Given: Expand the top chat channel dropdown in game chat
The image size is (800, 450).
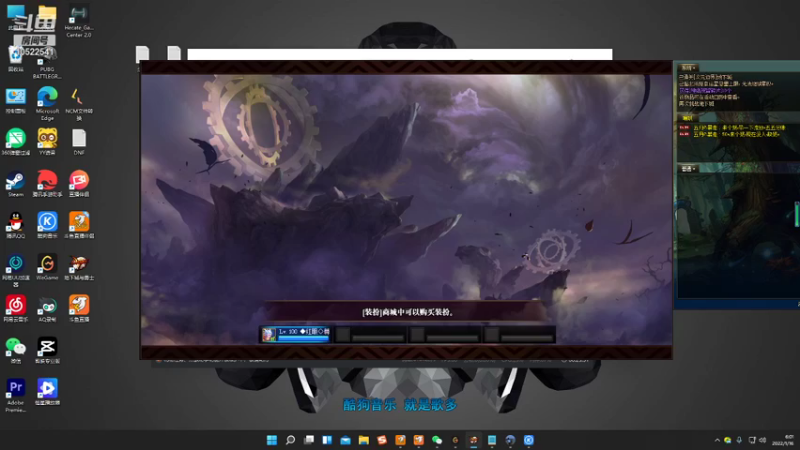Looking at the screenshot, I should (x=688, y=67).
